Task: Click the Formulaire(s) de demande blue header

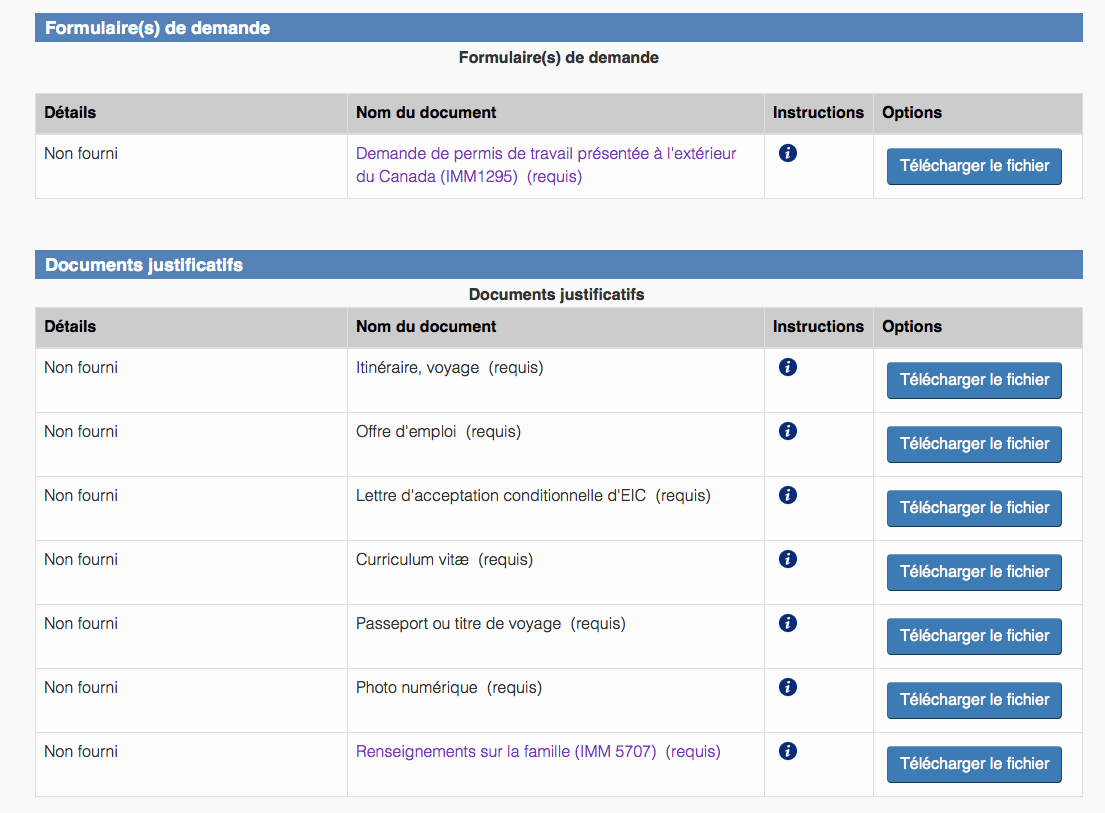Action: [x=558, y=28]
